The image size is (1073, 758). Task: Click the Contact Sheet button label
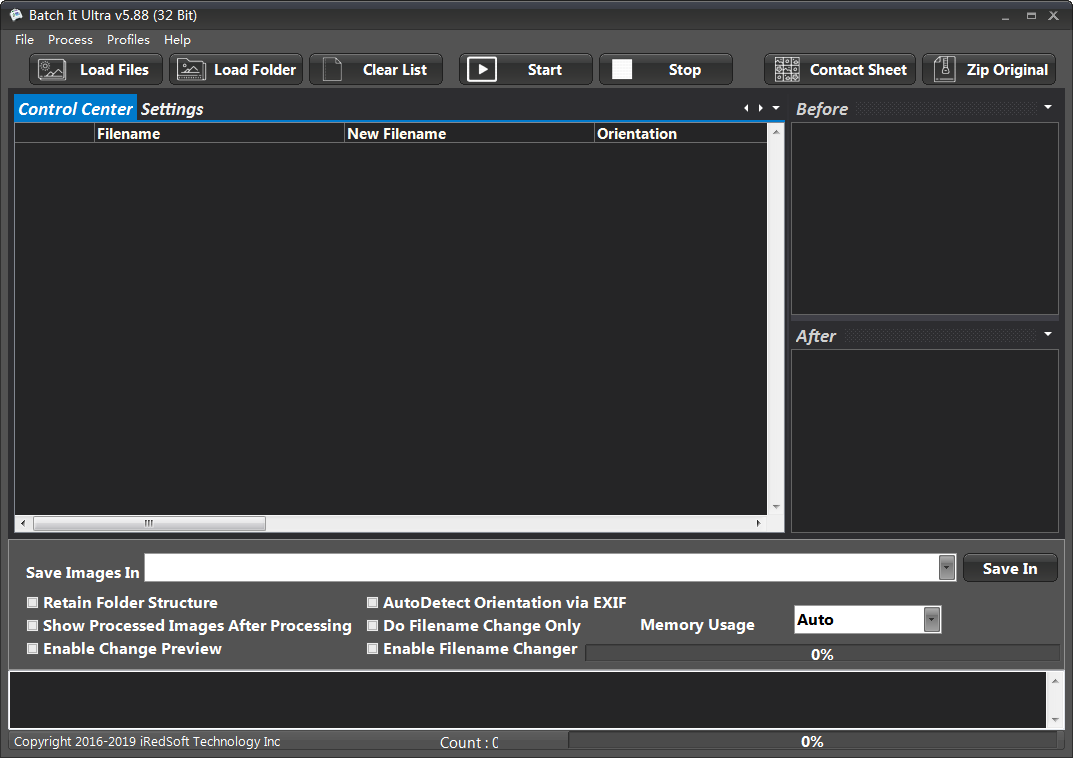(858, 70)
